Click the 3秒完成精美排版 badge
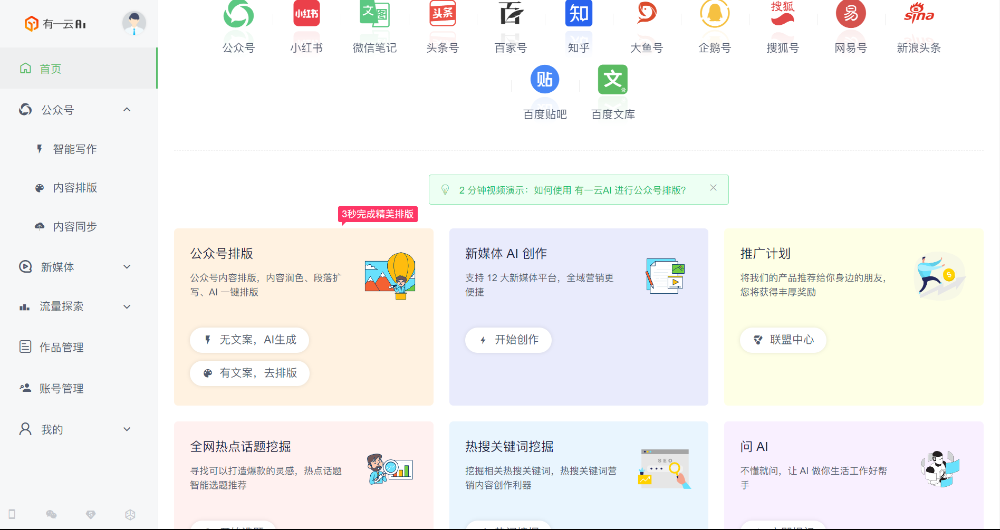This screenshot has width=1000, height=530. tap(378, 214)
